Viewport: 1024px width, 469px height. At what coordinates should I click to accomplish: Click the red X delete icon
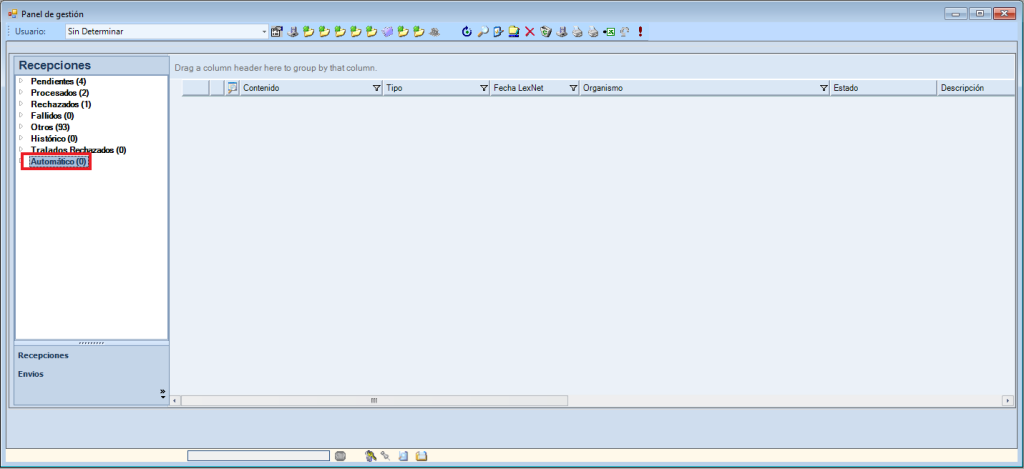tap(530, 32)
